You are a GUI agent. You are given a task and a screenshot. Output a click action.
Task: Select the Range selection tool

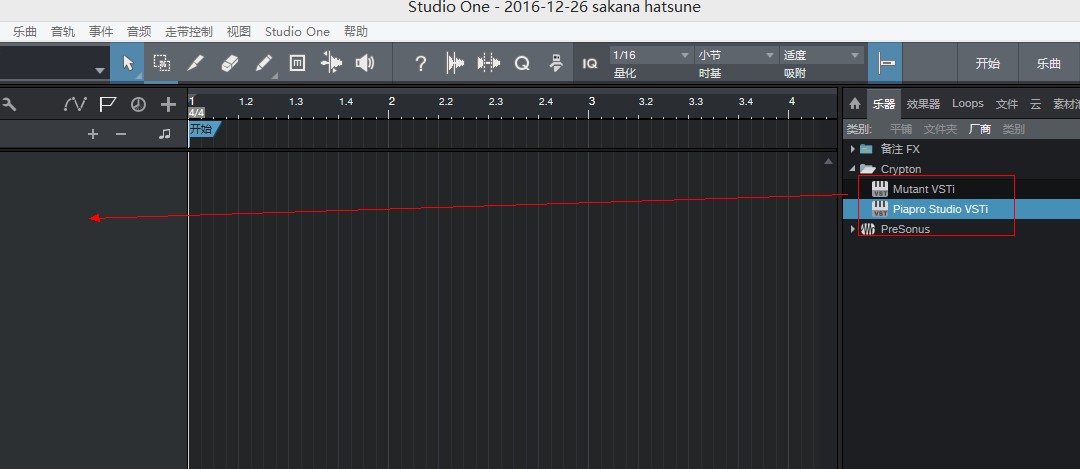pos(161,63)
